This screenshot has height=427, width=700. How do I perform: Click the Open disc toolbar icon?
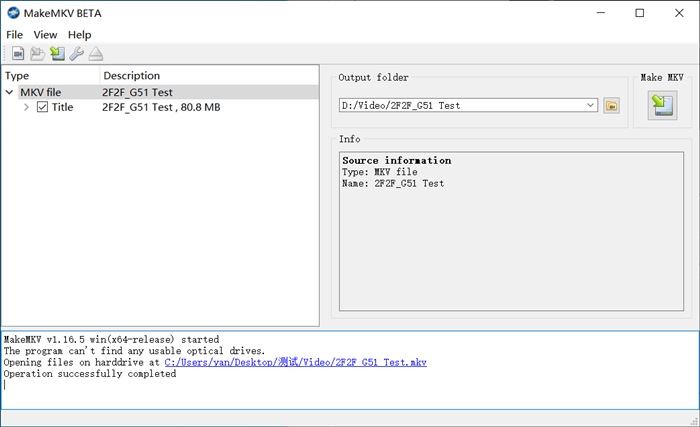[x=38, y=54]
